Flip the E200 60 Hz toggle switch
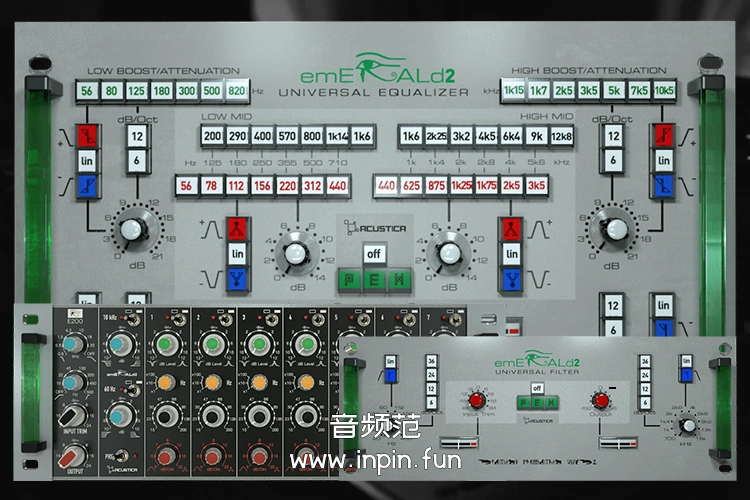The height and width of the screenshot is (500, 750). [133, 390]
